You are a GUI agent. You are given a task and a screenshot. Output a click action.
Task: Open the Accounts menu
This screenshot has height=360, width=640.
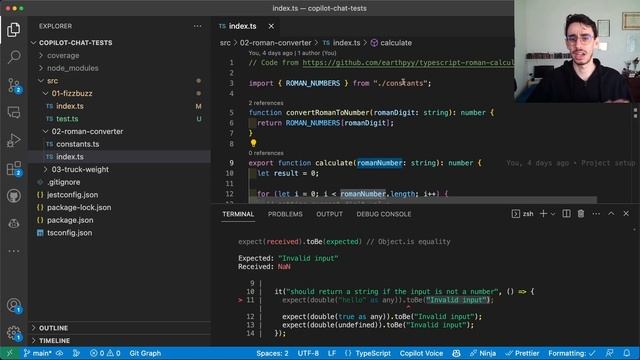tap(14, 305)
